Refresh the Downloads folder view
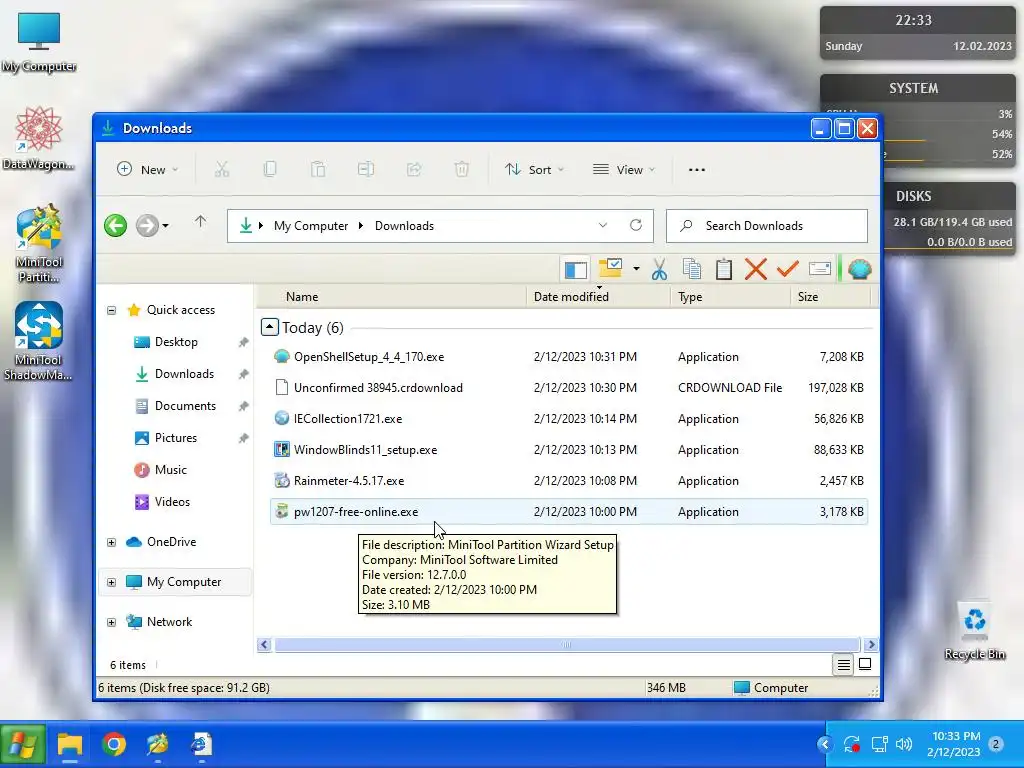1024x768 pixels. (635, 225)
